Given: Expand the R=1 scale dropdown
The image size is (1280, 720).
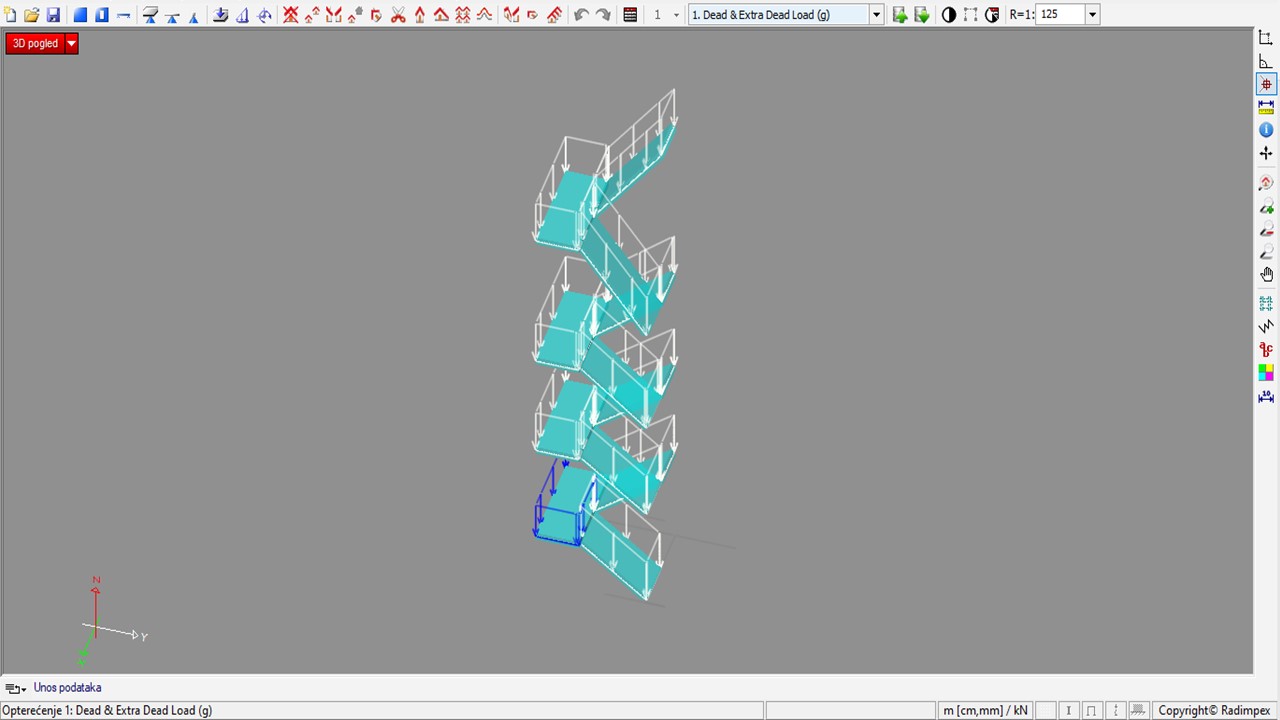Looking at the screenshot, I should (x=1092, y=15).
